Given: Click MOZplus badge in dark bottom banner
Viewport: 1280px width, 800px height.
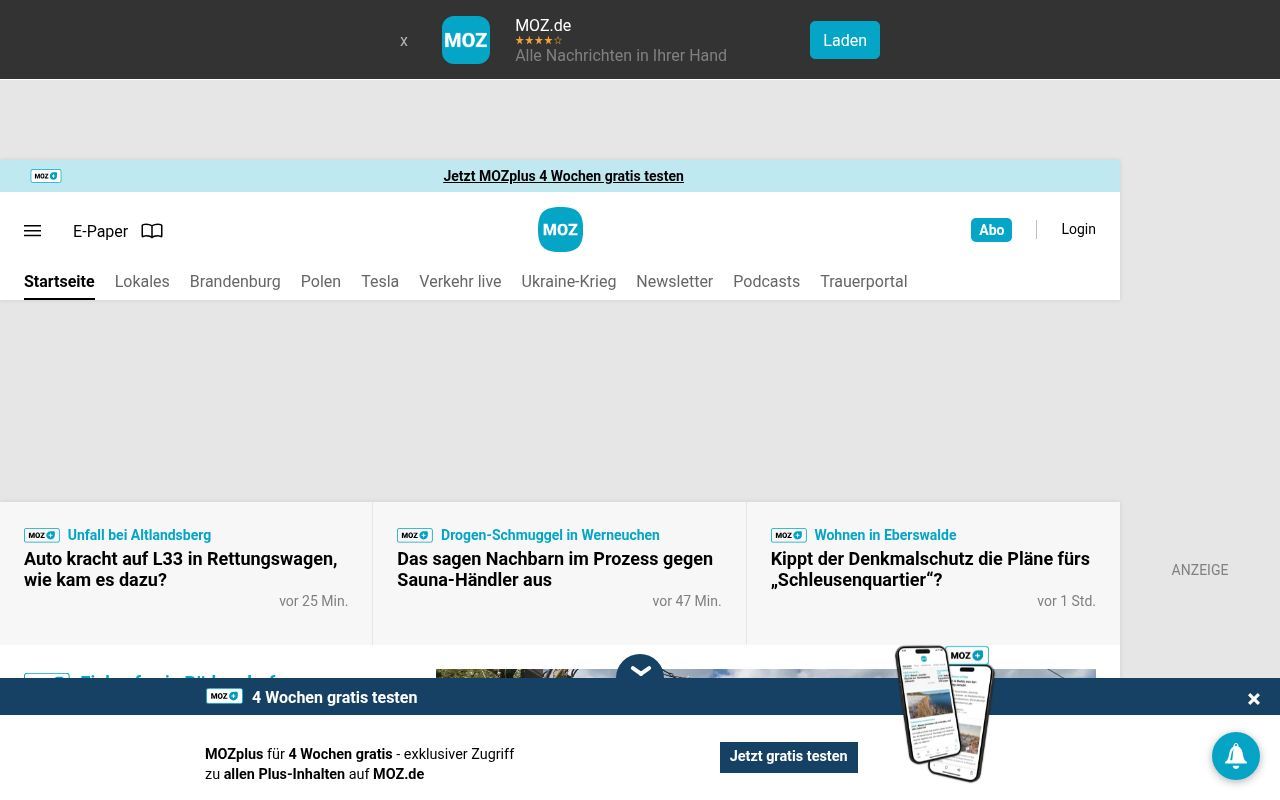Looking at the screenshot, I should coord(225,696).
